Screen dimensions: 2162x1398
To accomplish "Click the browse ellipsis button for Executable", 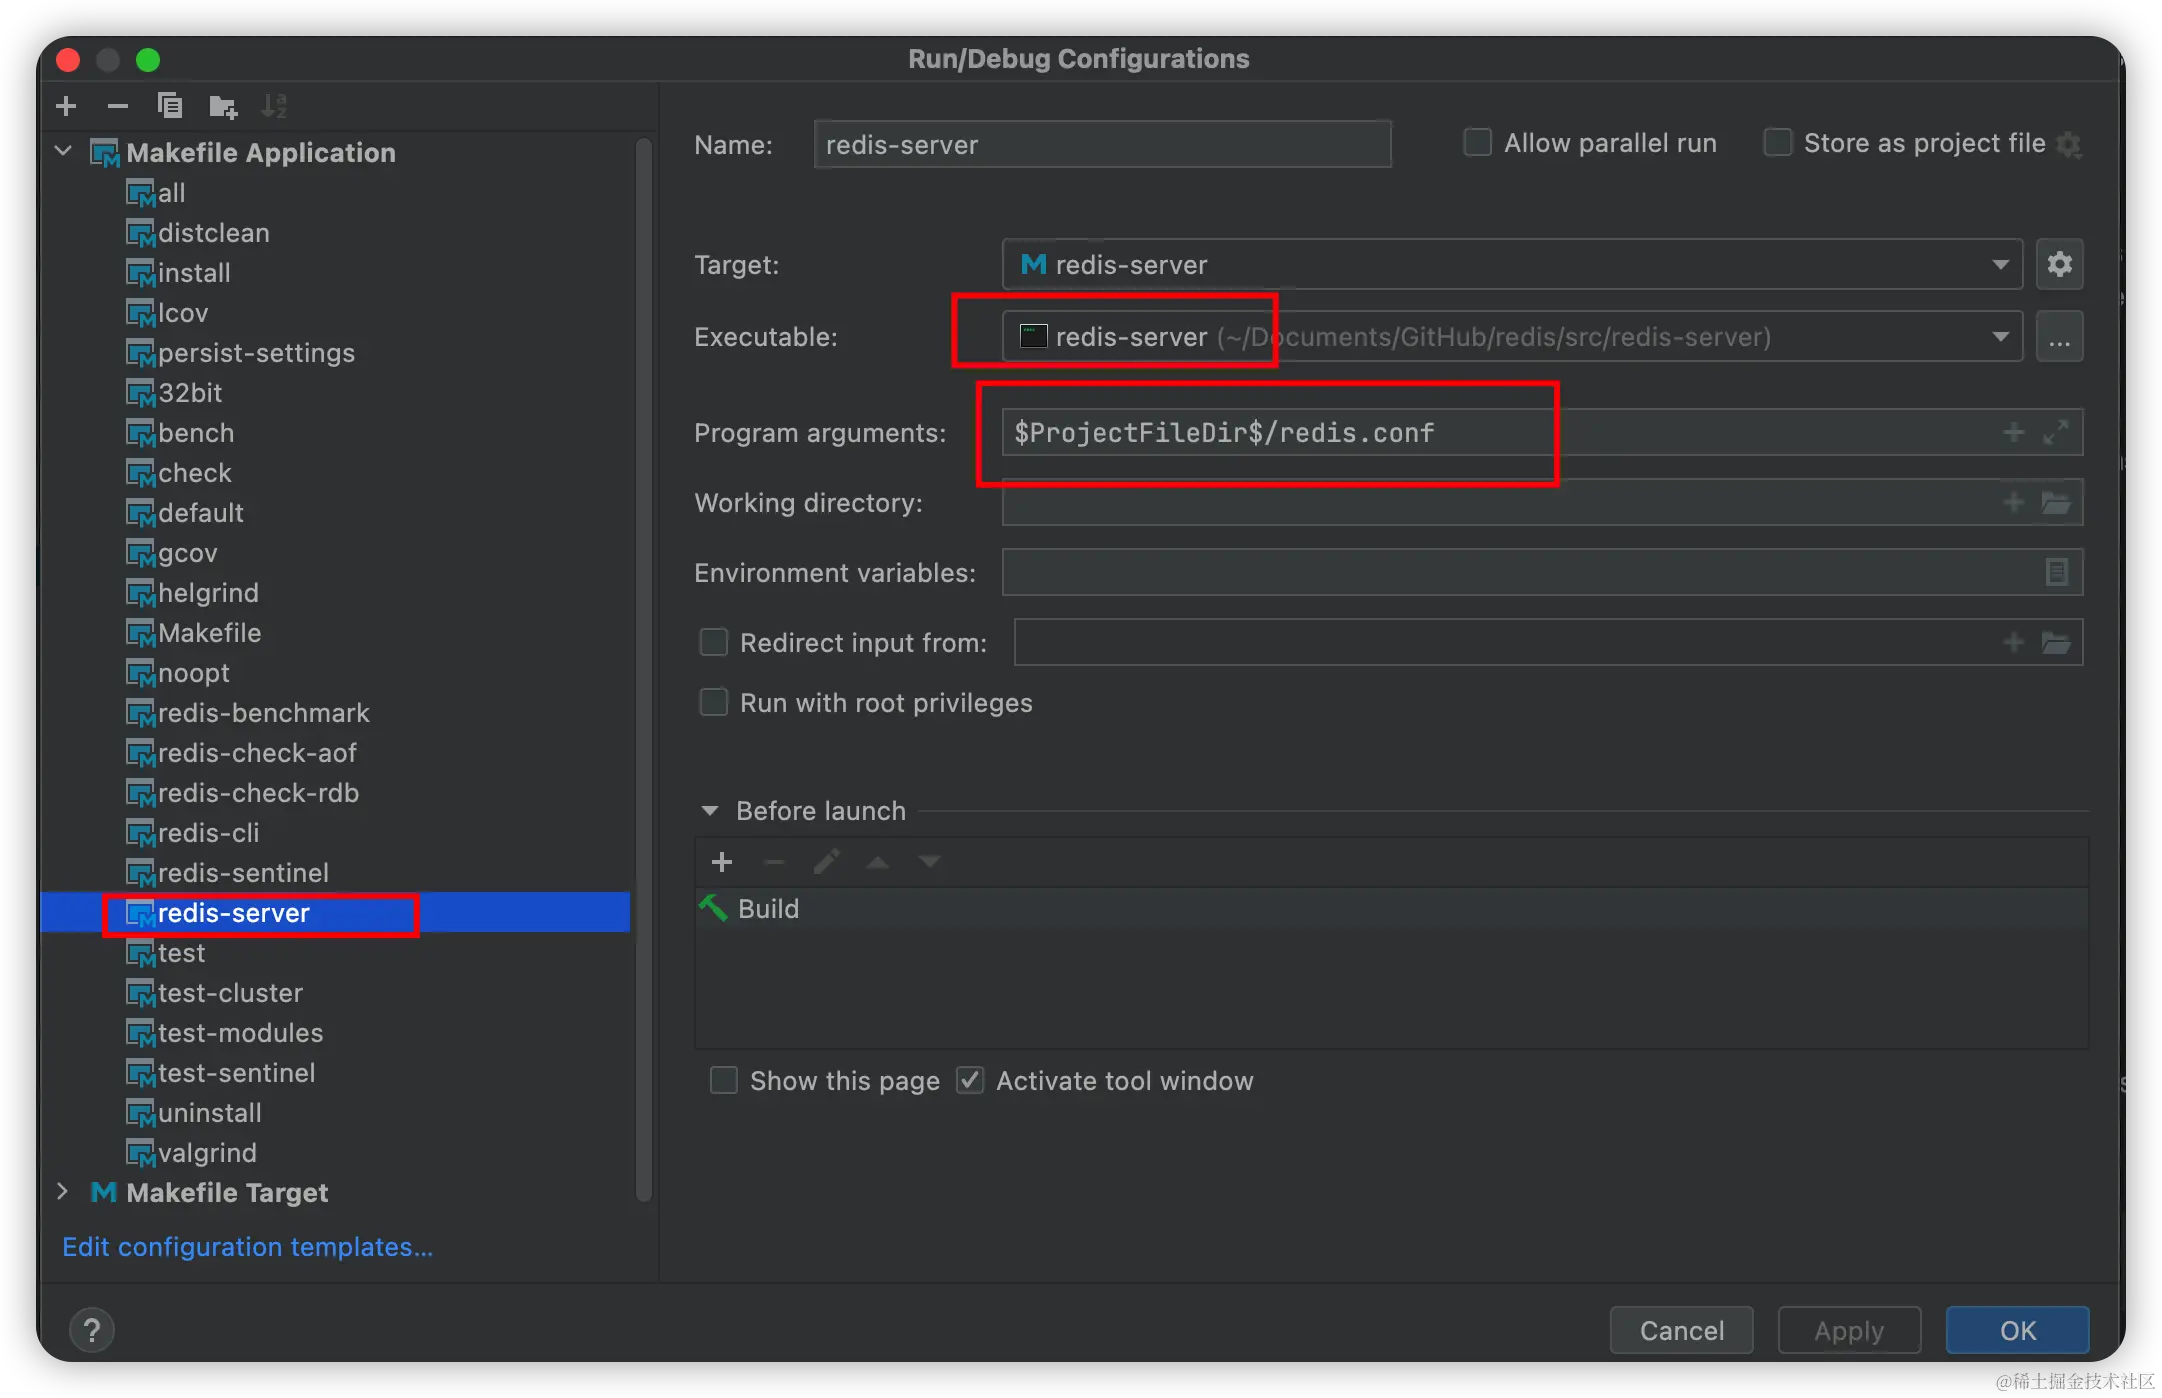I will click(2059, 337).
